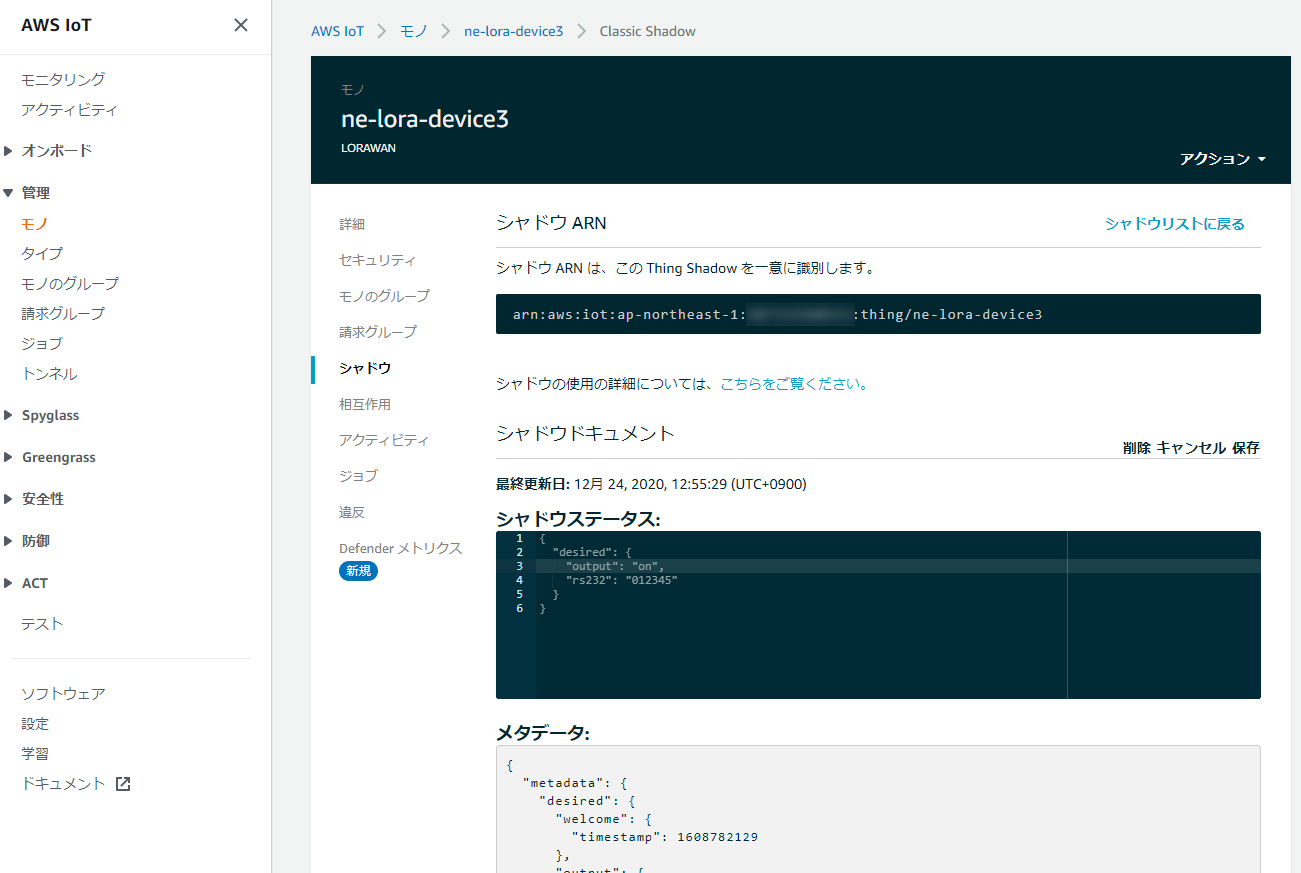The image size is (1301, 873).
Task: Click the shadow ARN code box
Action: click(x=878, y=314)
